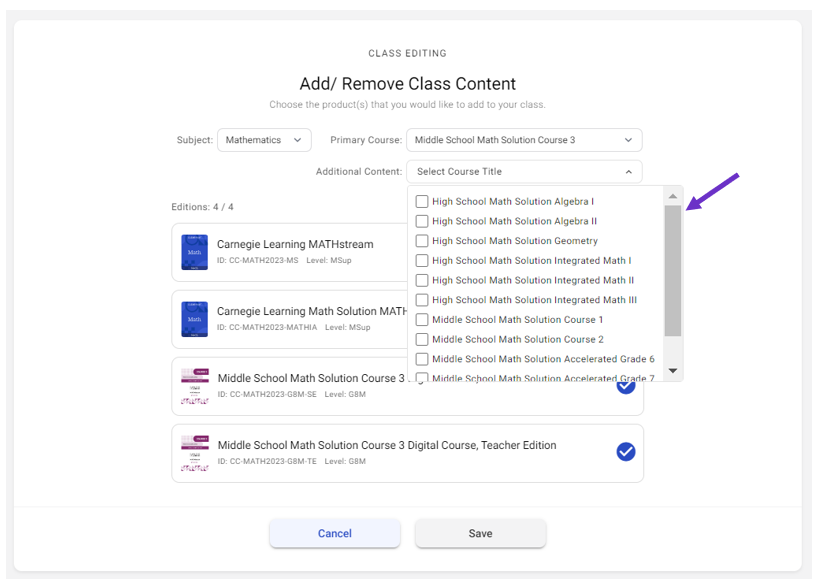Click the Save button
819x587 pixels.
tap(481, 533)
